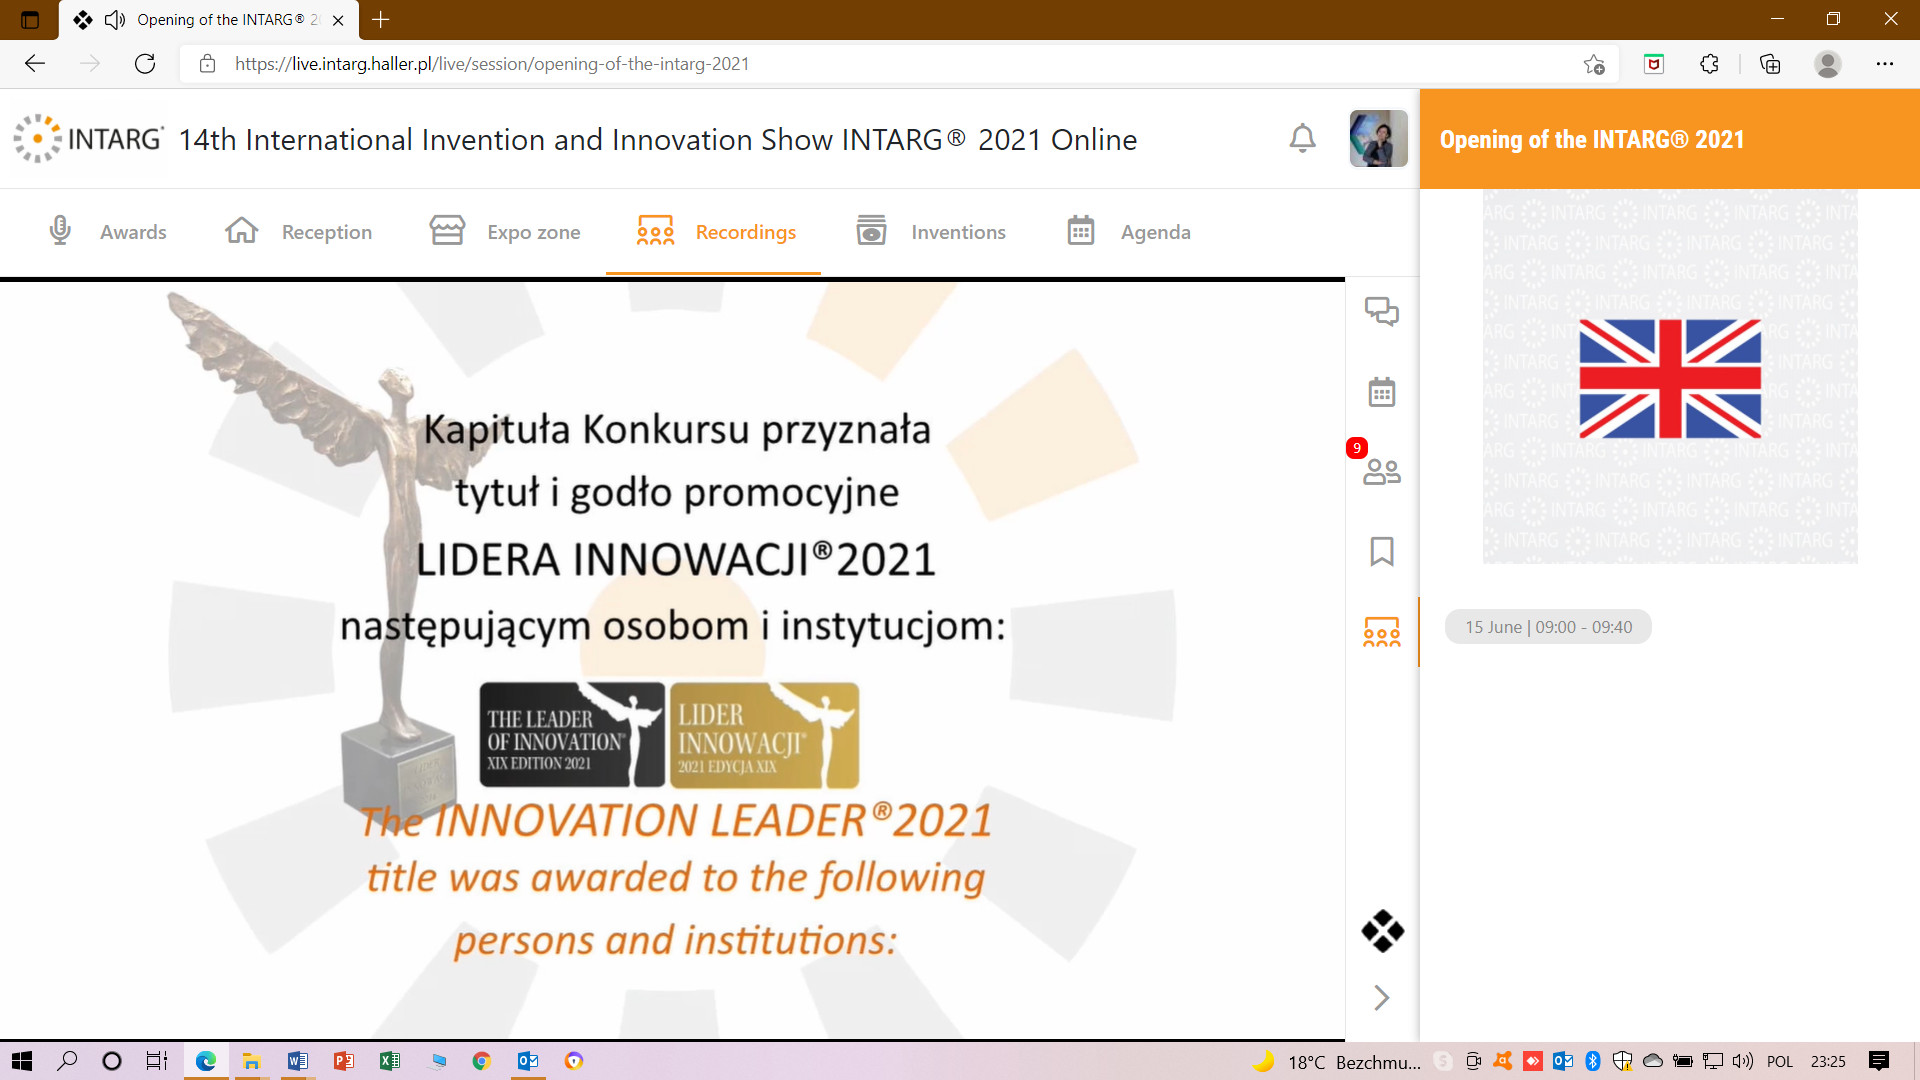Open the user profile avatar

pos(1378,139)
